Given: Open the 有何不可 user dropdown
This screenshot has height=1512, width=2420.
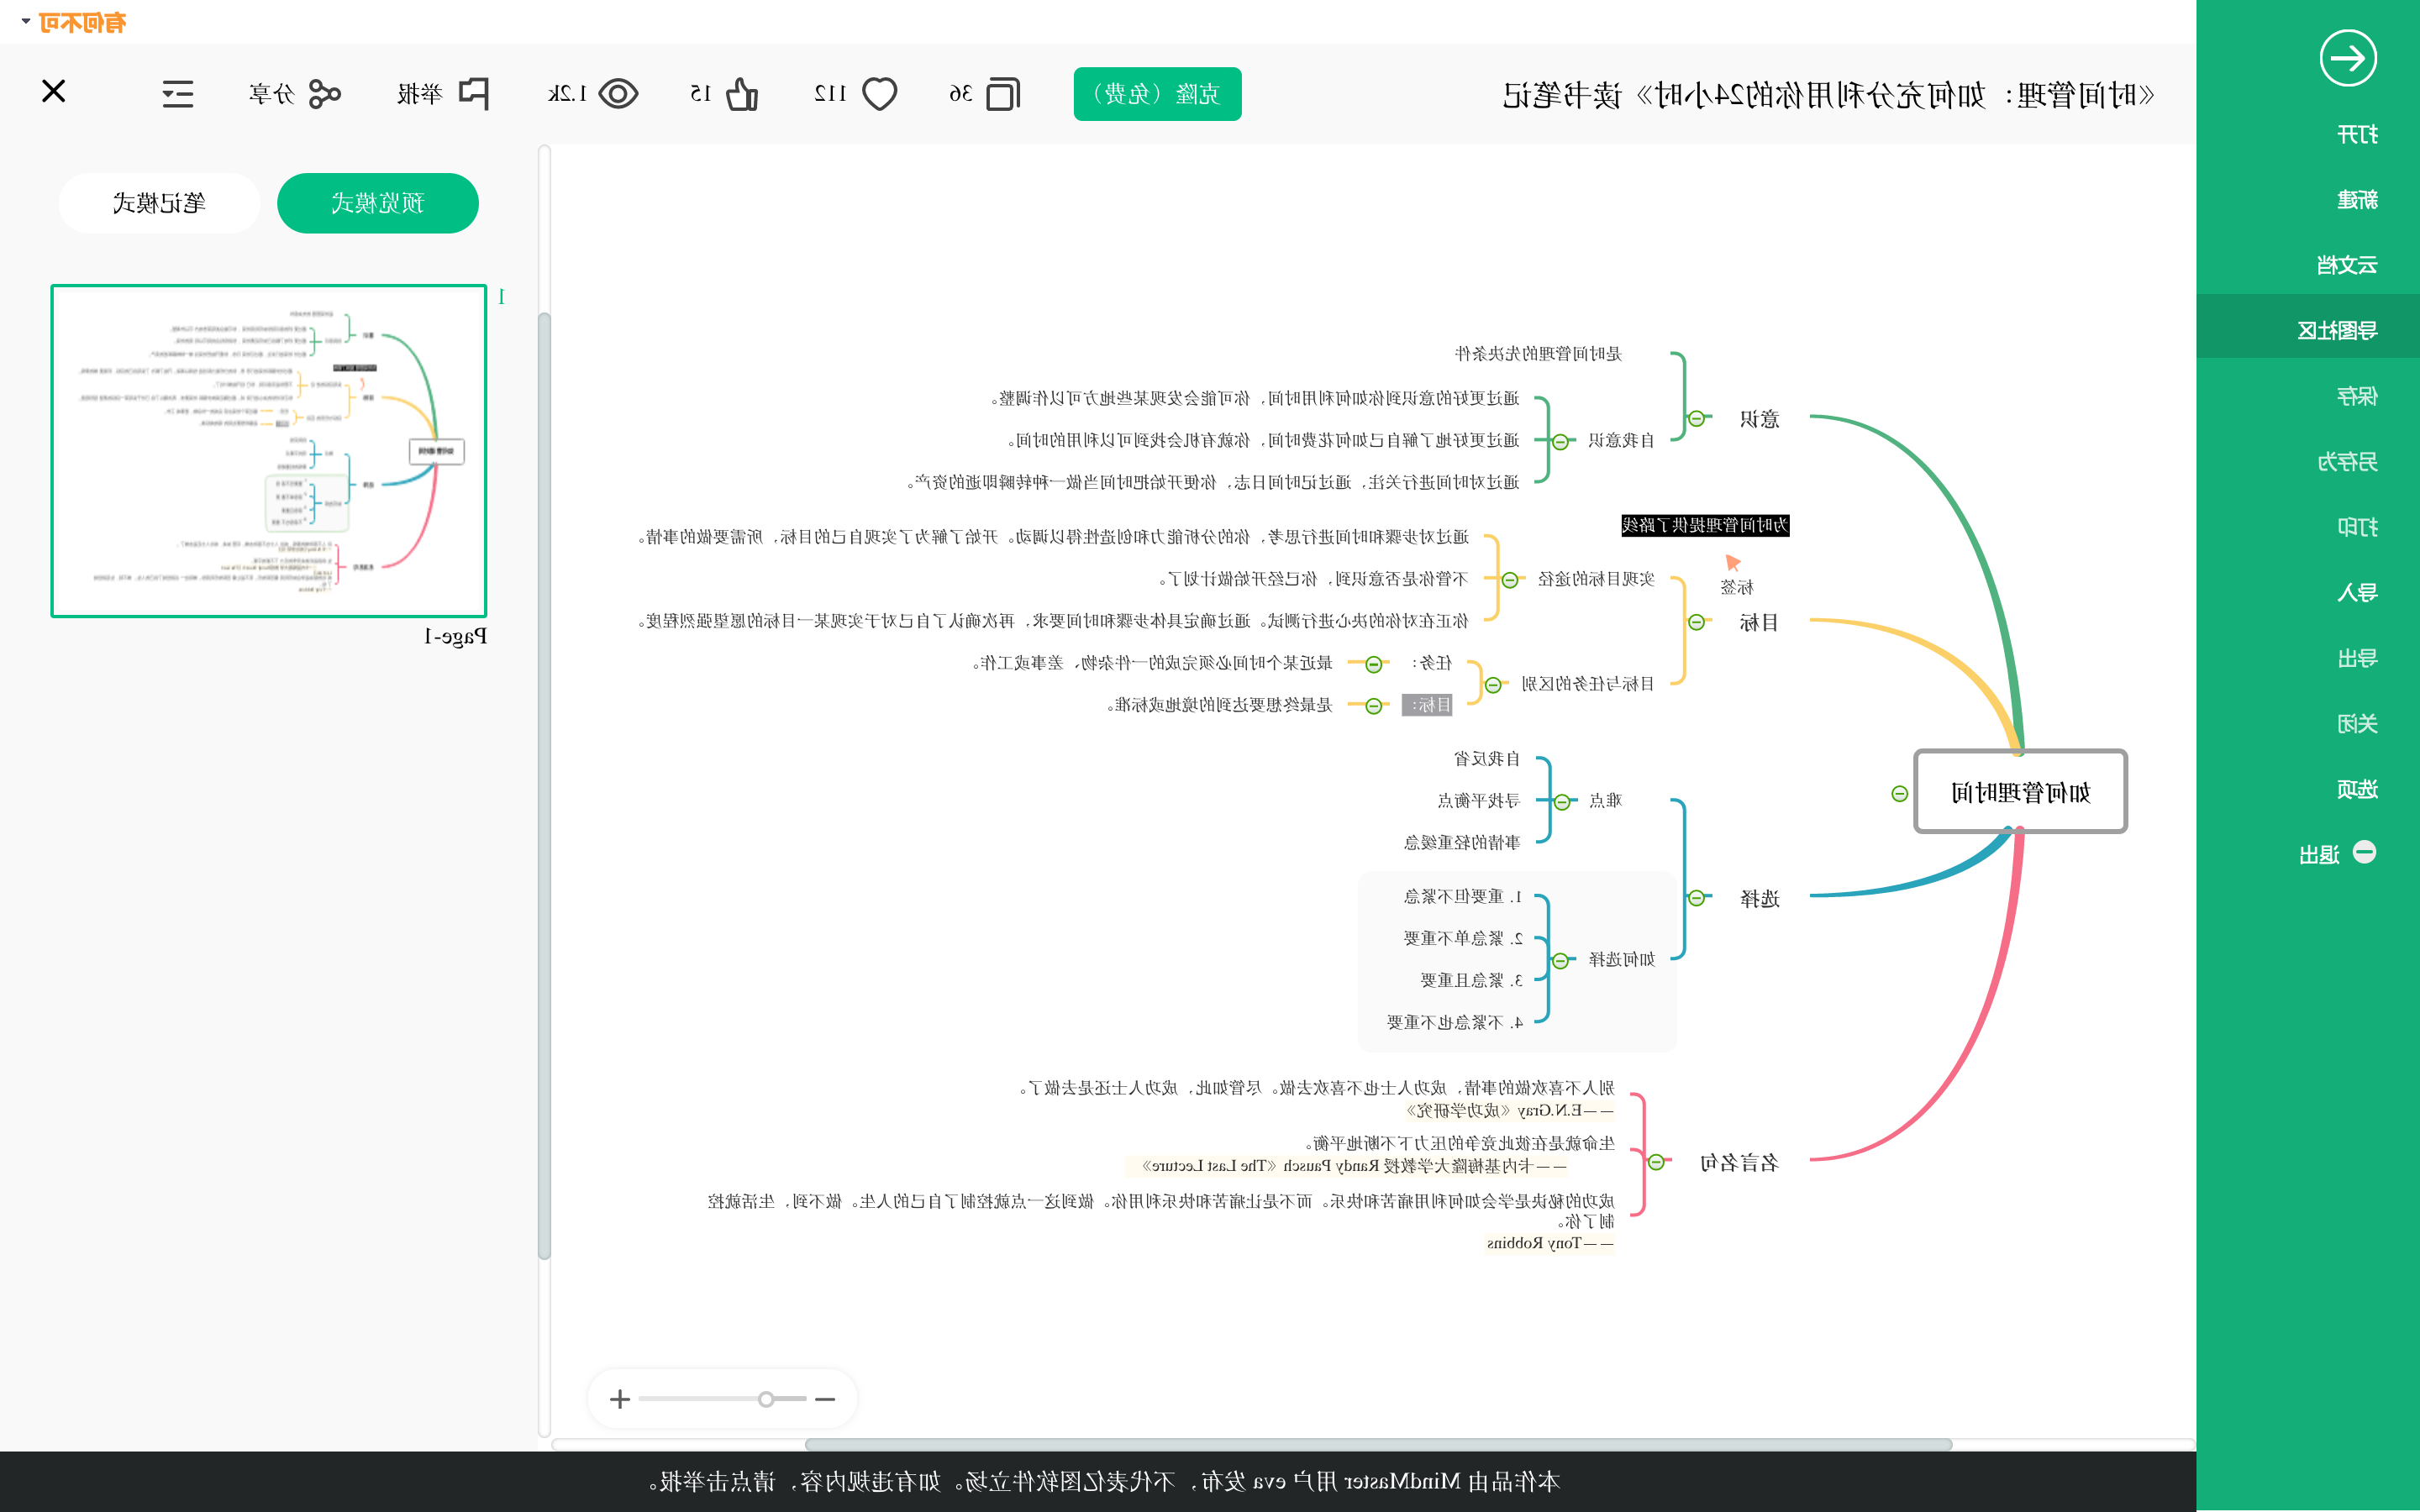Looking at the screenshot, I should 74,22.
